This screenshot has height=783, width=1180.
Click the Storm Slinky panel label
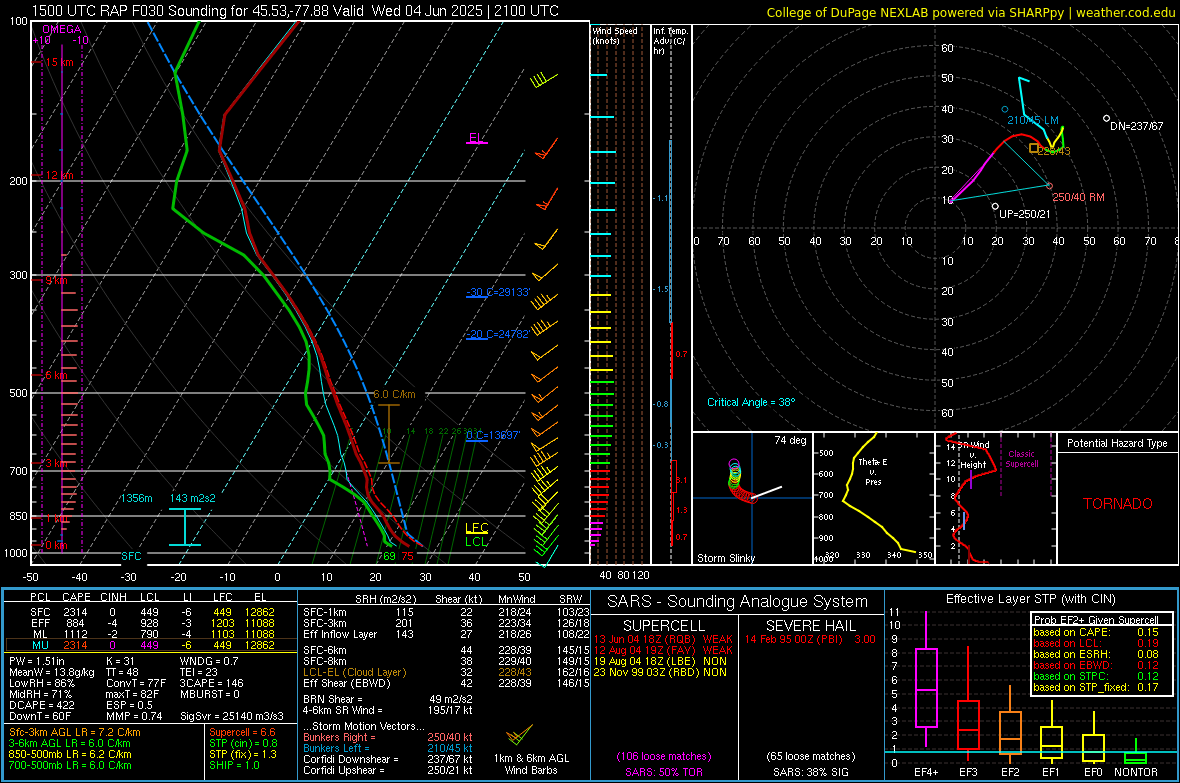point(726,558)
